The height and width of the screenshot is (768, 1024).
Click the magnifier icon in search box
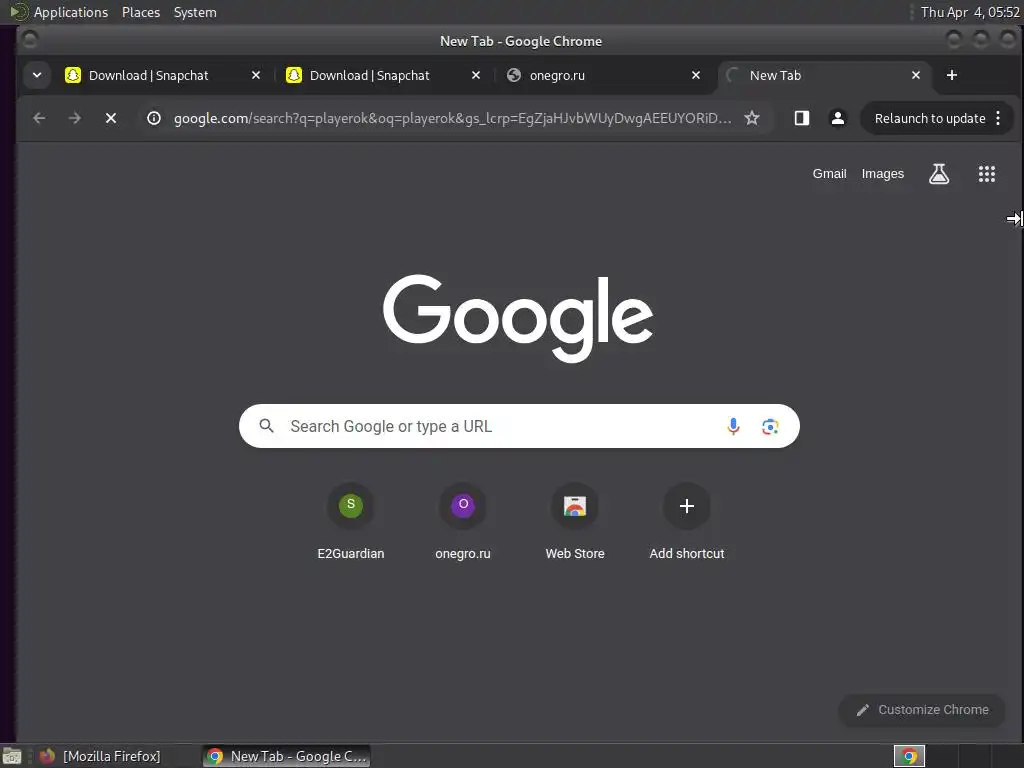[266, 426]
